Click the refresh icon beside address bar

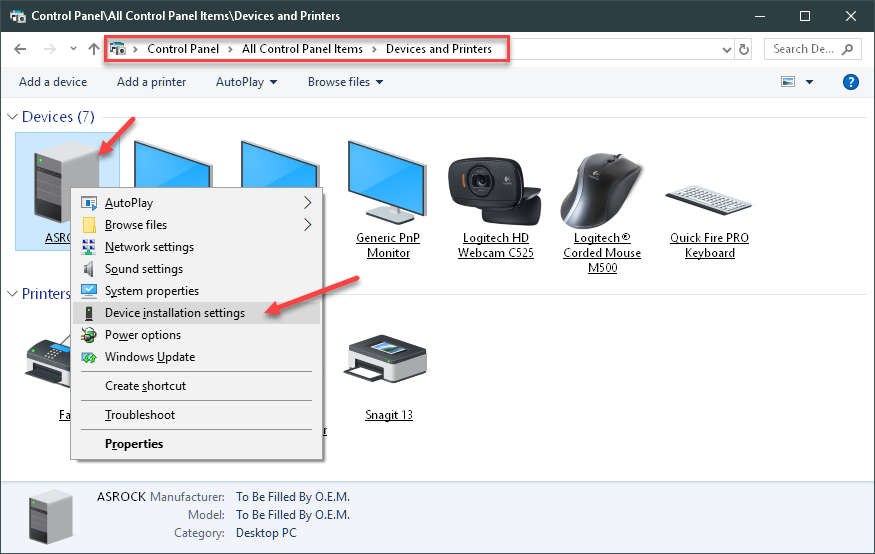pyautogui.click(x=744, y=49)
